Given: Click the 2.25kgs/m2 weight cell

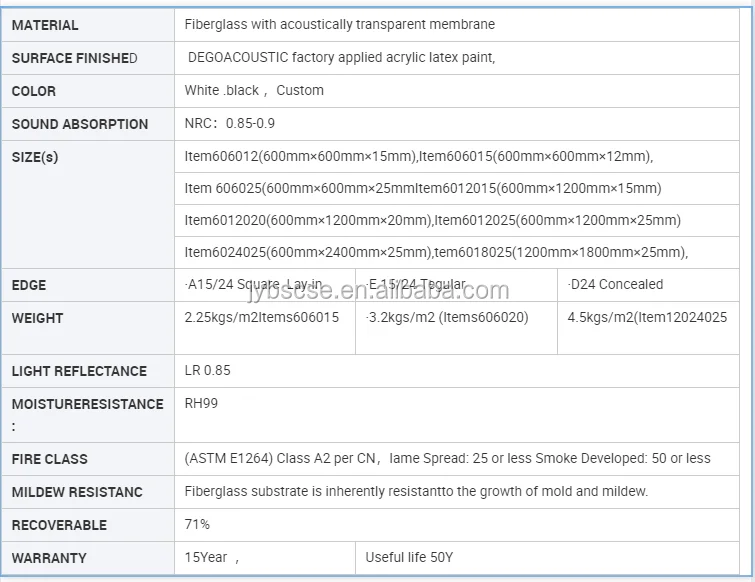Looking at the screenshot, I should pyautogui.click(x=262, y=318).
